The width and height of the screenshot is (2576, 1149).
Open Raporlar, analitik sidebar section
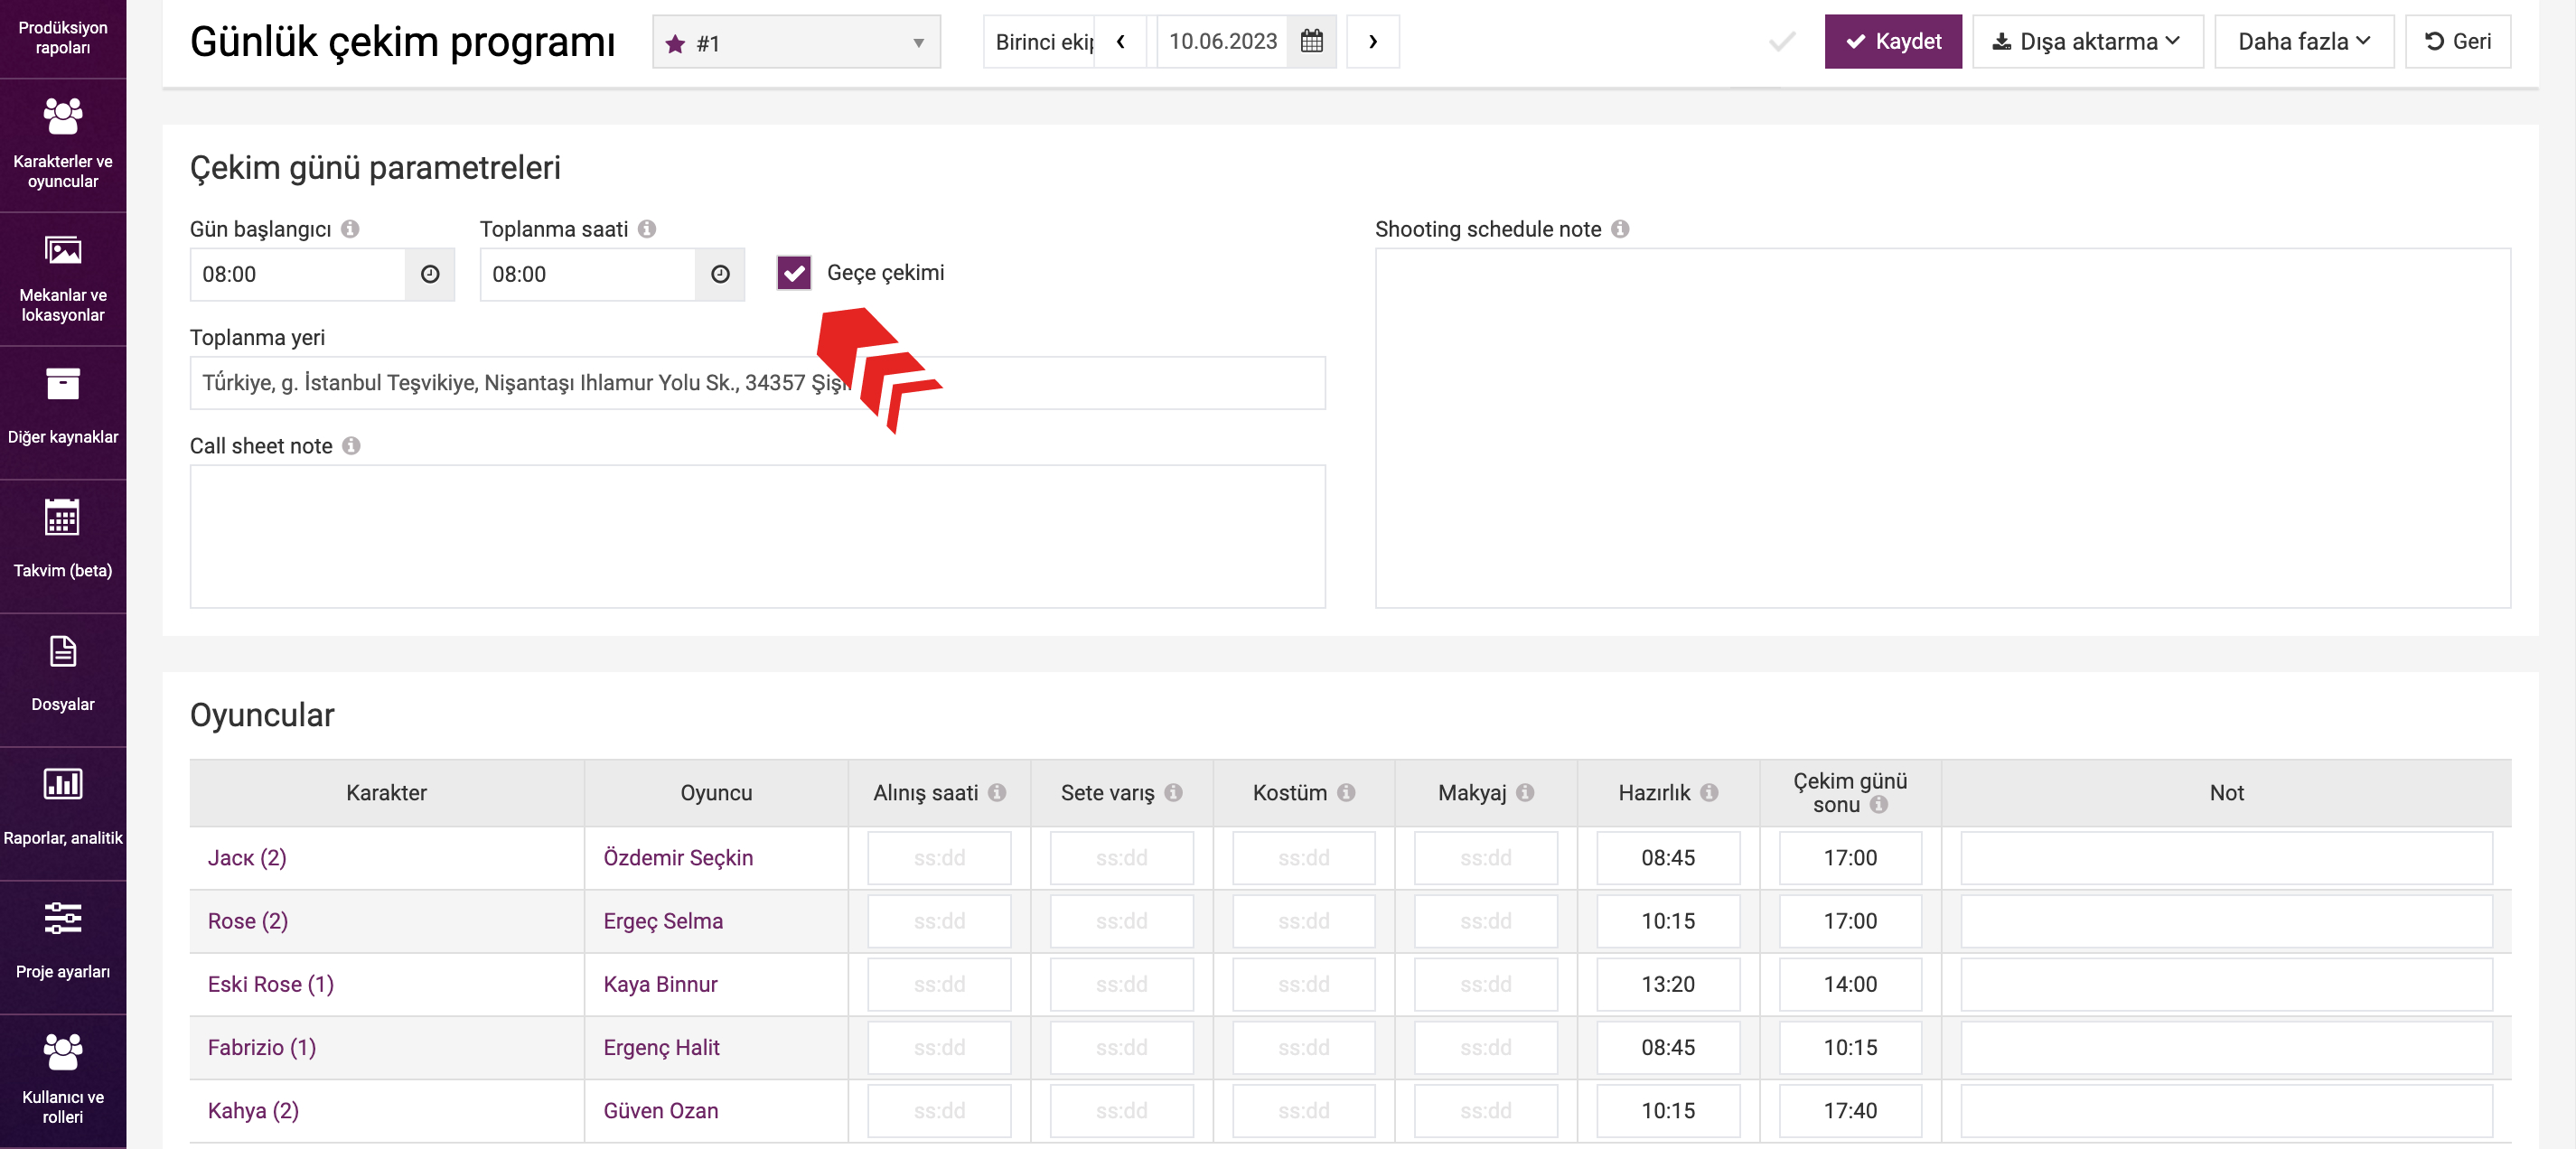pyautogui.click(x=63, y=813)
